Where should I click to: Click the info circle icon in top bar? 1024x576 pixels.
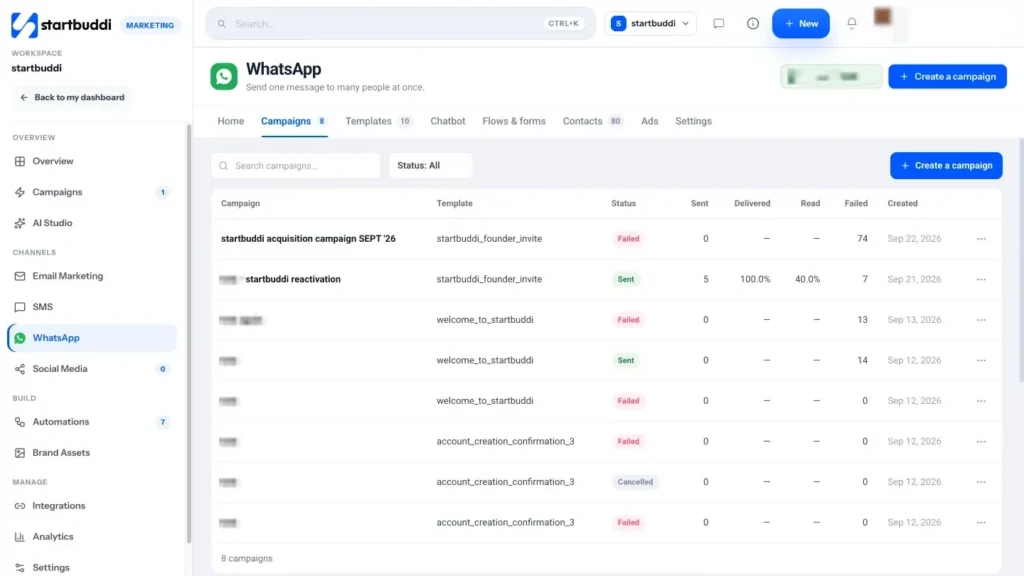click(753, 24)
